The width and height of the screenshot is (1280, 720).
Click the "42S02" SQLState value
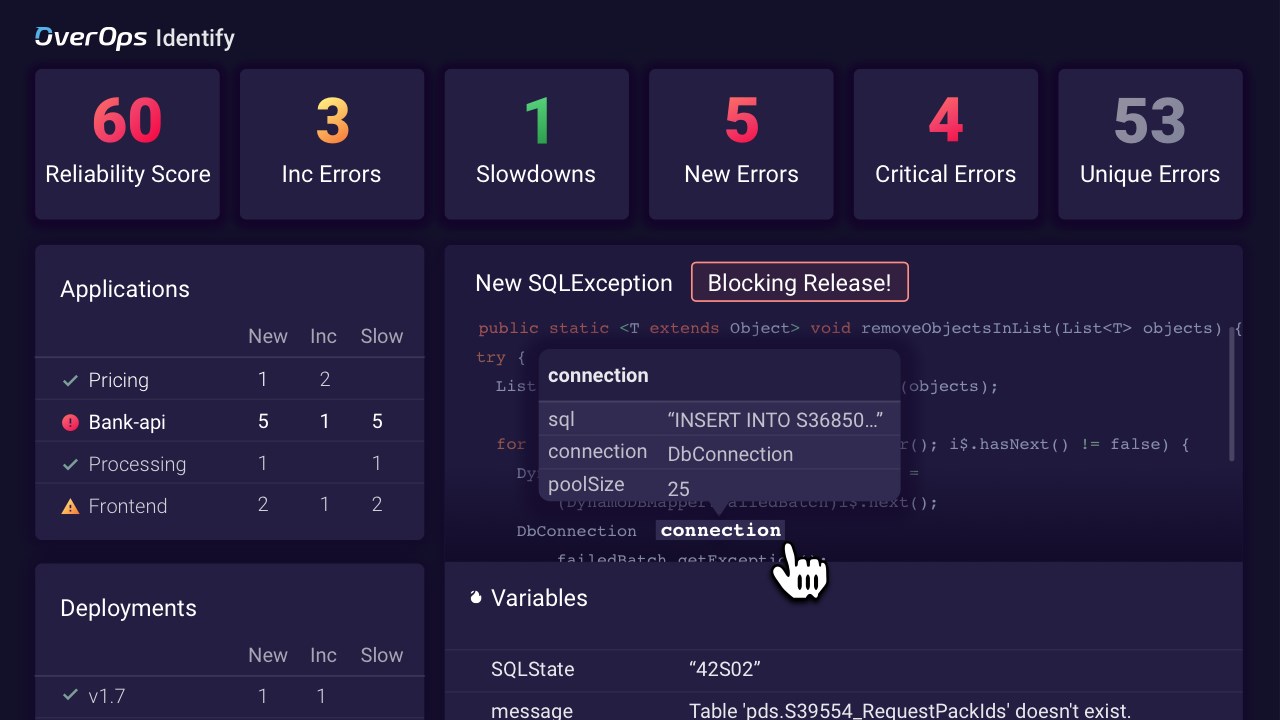(725, 670)
